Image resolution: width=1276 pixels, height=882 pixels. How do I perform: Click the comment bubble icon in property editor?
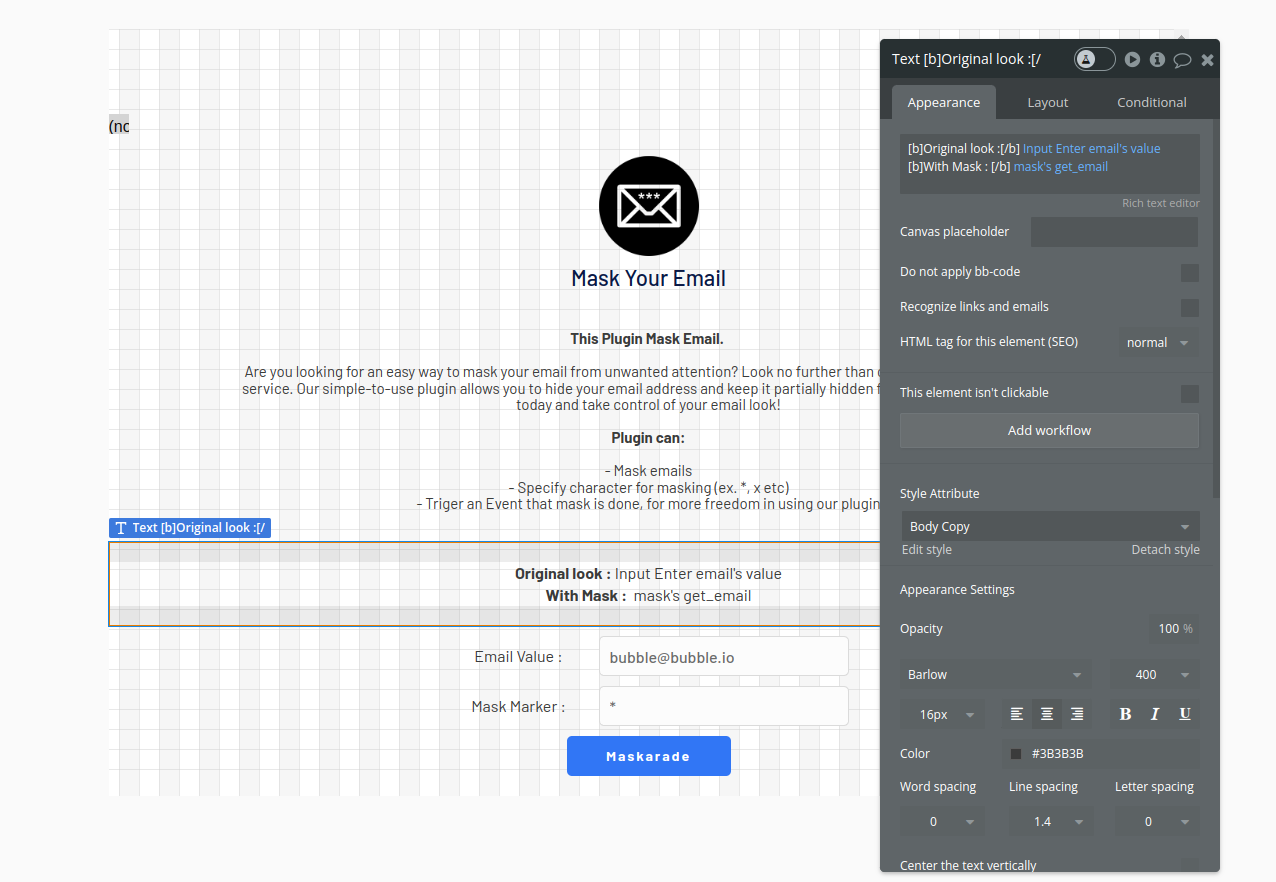tap(1182, 59)
